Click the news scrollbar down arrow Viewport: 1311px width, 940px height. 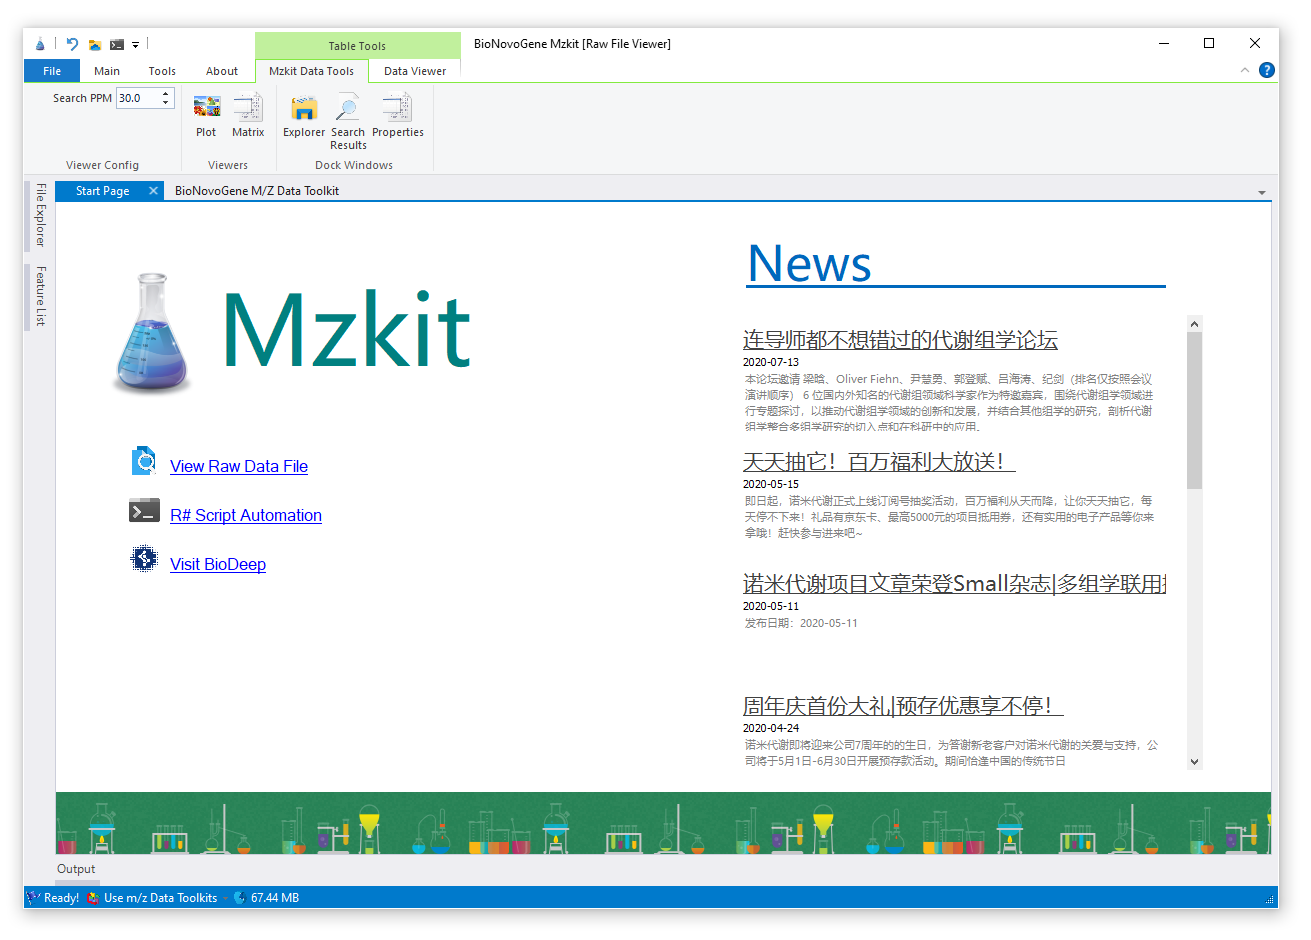click(1194, 761)
